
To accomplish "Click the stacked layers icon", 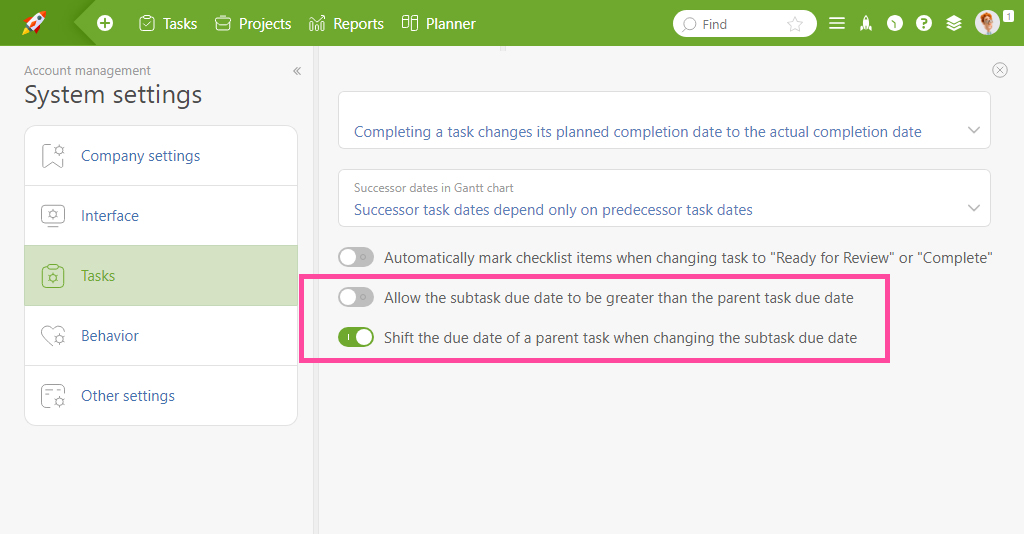I will coord(953,24).
